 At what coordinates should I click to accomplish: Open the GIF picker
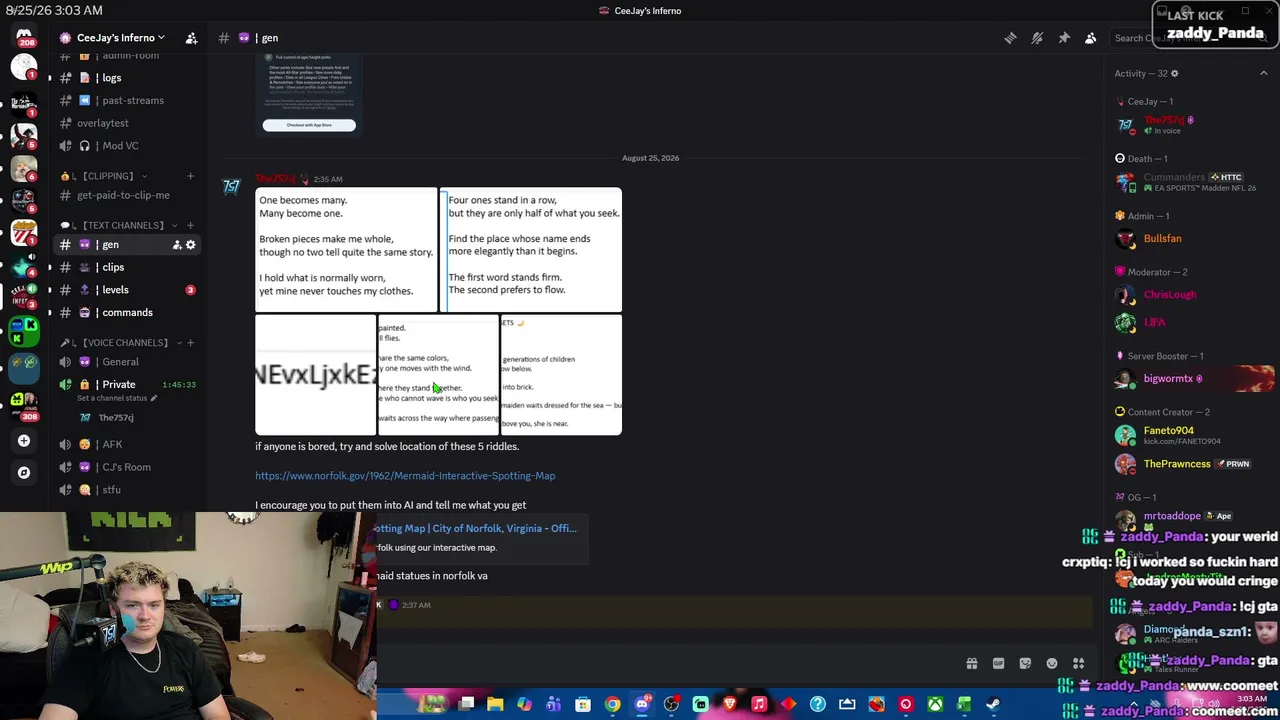(x=998, y=663)
